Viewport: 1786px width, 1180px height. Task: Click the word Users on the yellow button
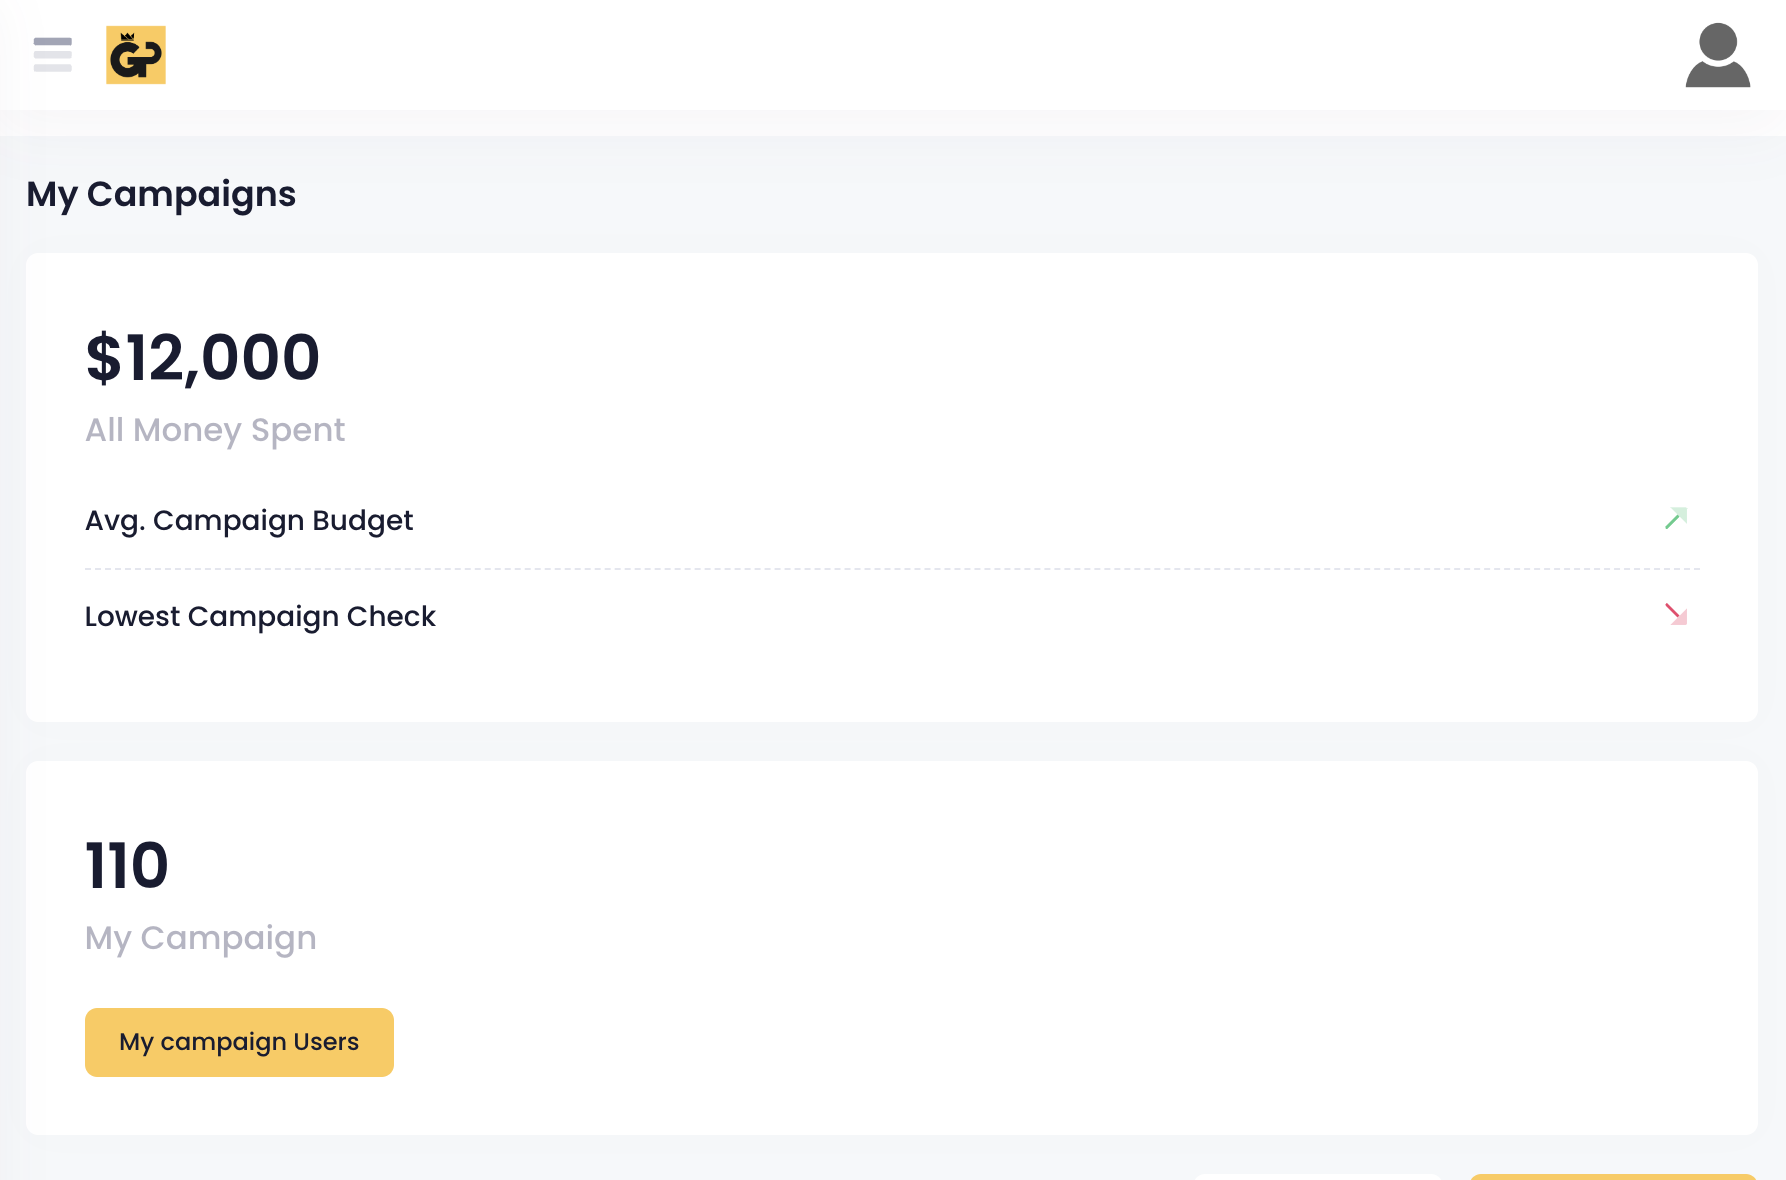(326, 1042)
